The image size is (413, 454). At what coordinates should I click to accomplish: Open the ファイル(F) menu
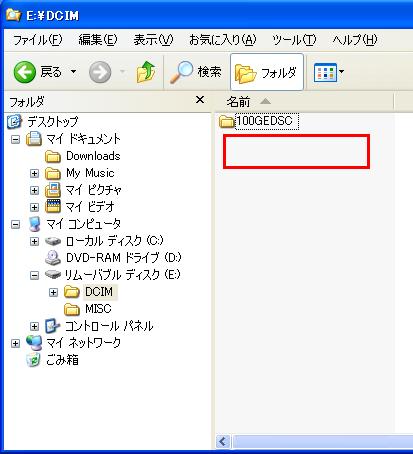pos(37,40)
